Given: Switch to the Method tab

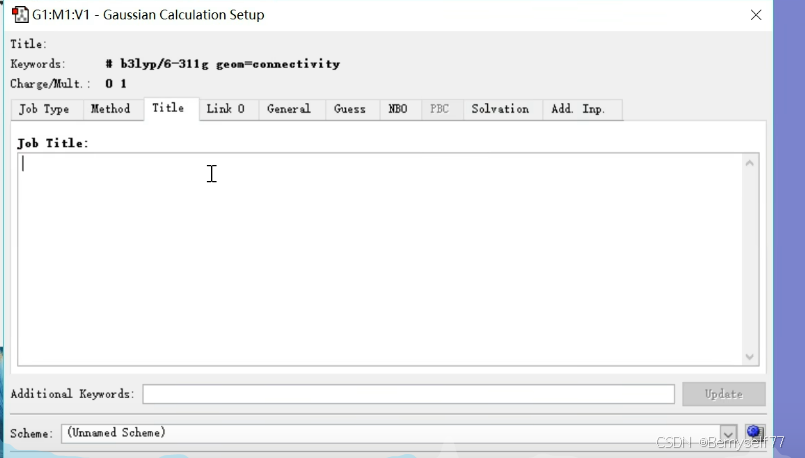Looking at the screenshot, I should [111, 109].
